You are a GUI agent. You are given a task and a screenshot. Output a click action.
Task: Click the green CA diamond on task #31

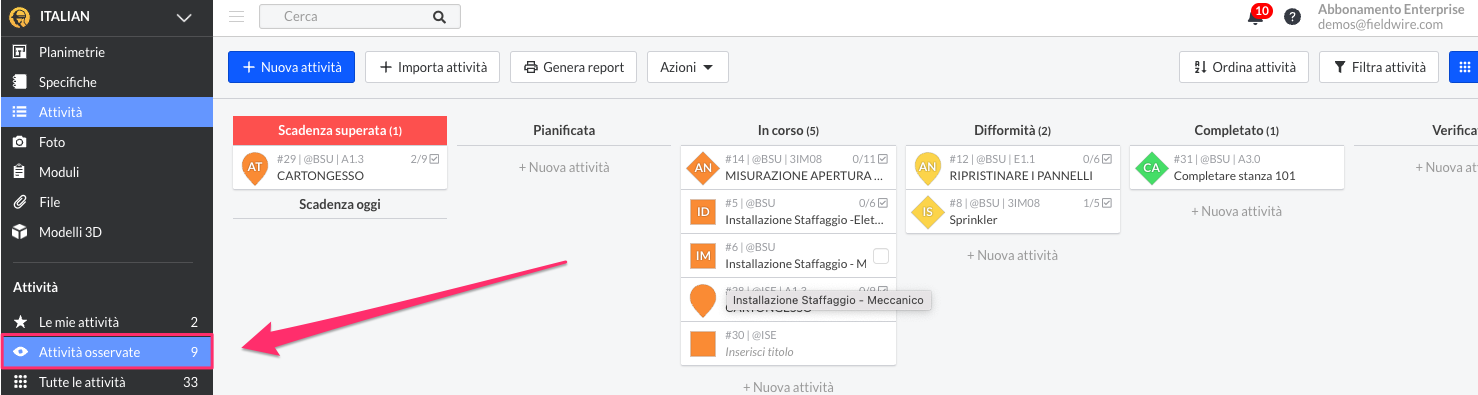[x=1151, y=168]
